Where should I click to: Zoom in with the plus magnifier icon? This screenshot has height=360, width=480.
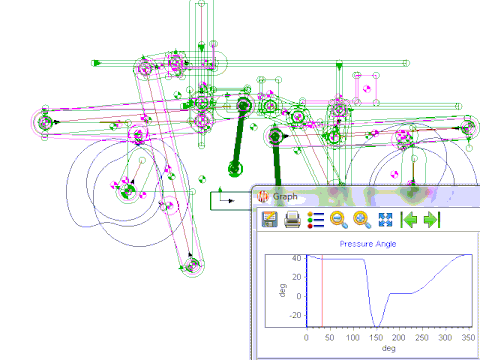coord(362,220)
